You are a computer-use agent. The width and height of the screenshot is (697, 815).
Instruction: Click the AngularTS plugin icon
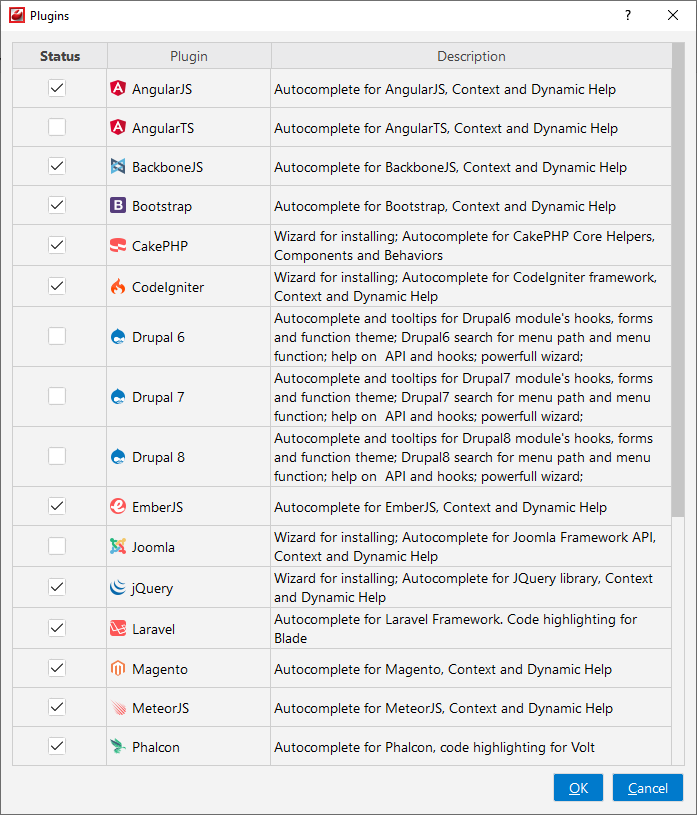pyautogui.click(x=118, y=127)
